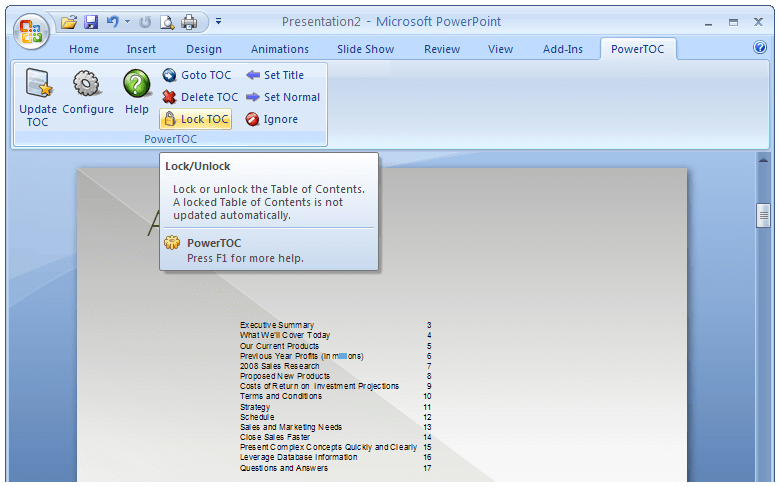Open a file using the folder icon
The width and height of the screenshot is (780, 487).
[69, 22]
